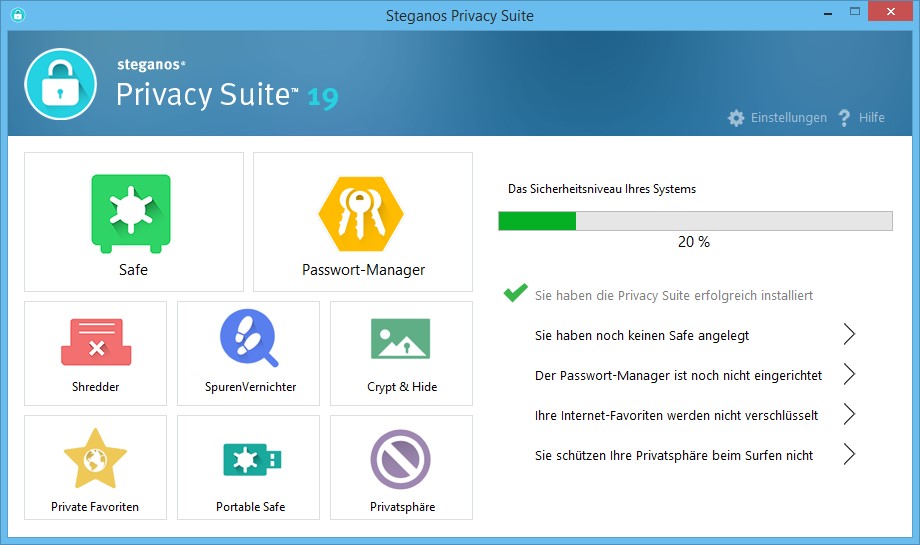The height and width of the screenshot is (545, 920).
Task: Launch the red Shredder icon
Action: [96, 341]
